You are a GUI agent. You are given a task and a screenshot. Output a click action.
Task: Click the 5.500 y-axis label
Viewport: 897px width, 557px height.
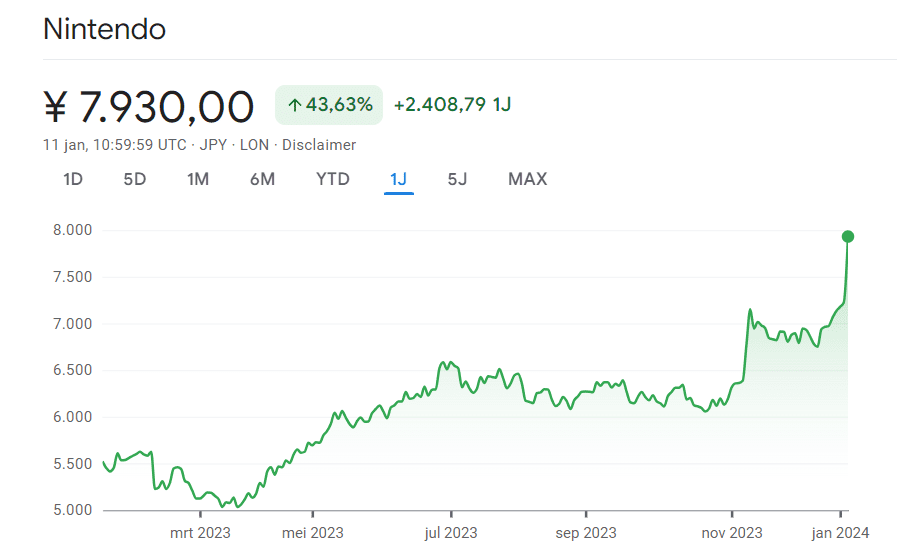(x=72, y=464)
